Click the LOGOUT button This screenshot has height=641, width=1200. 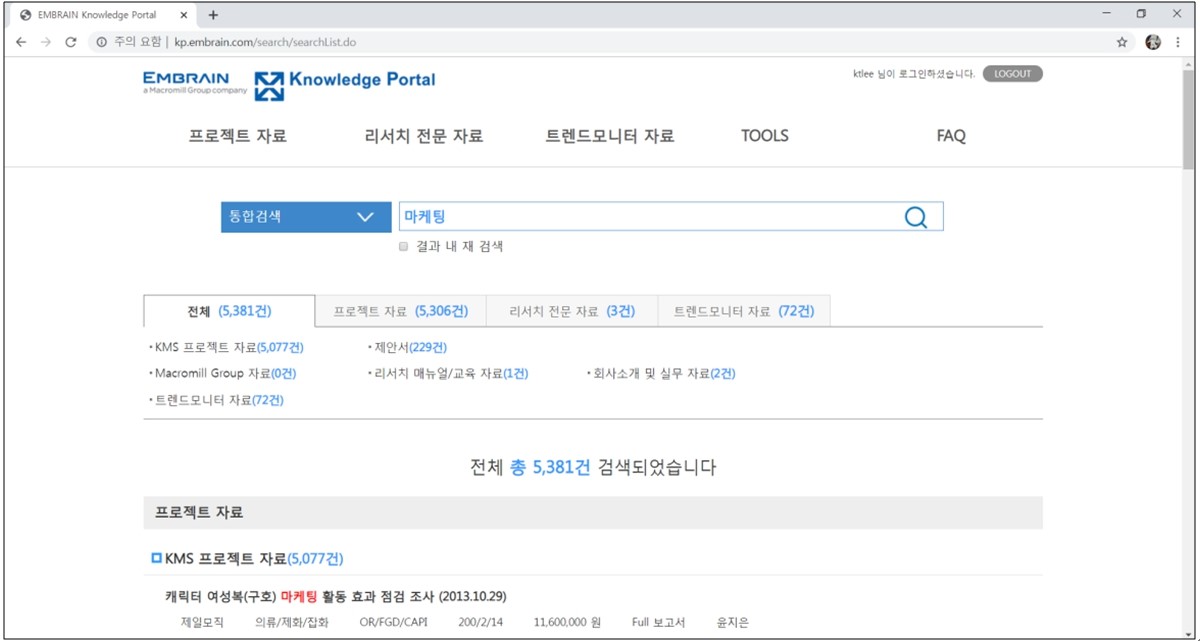tap(1012, 73)
